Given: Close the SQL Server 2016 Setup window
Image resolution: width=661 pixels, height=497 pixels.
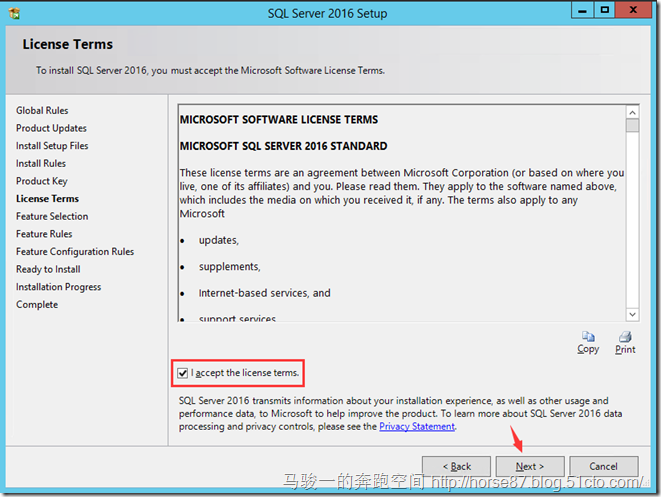Looking at the screenshot, I should [x=633, y=10].
